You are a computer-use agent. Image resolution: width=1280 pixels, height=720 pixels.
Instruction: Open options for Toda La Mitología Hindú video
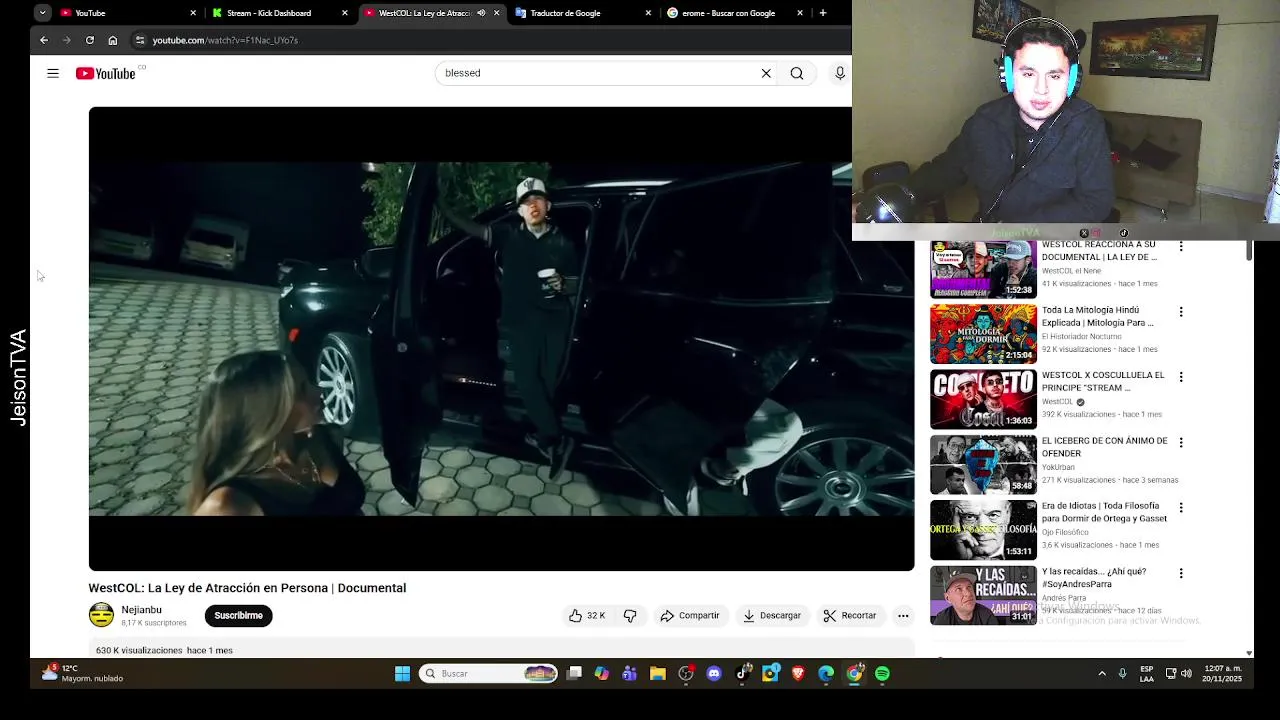[x=1181, y=312]
